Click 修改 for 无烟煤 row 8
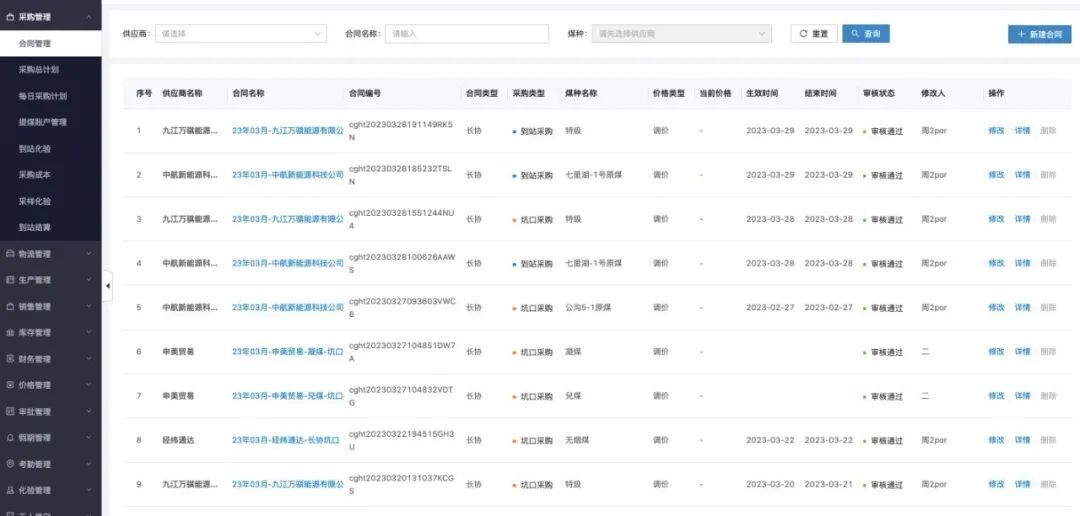Screen dimensions: 1080x516 point(996,440)
